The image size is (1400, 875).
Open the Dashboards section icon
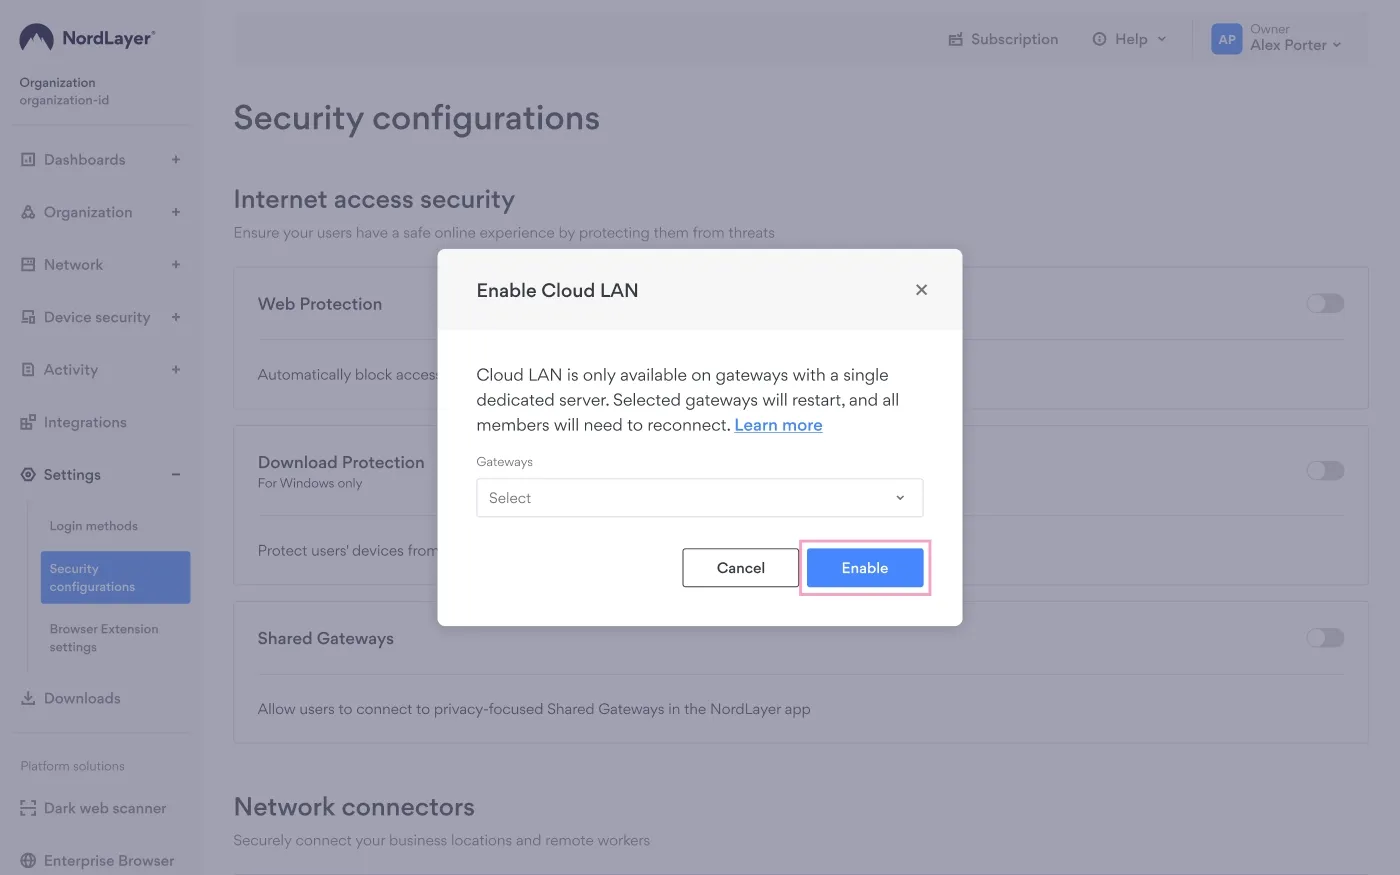tap(27, 159)
